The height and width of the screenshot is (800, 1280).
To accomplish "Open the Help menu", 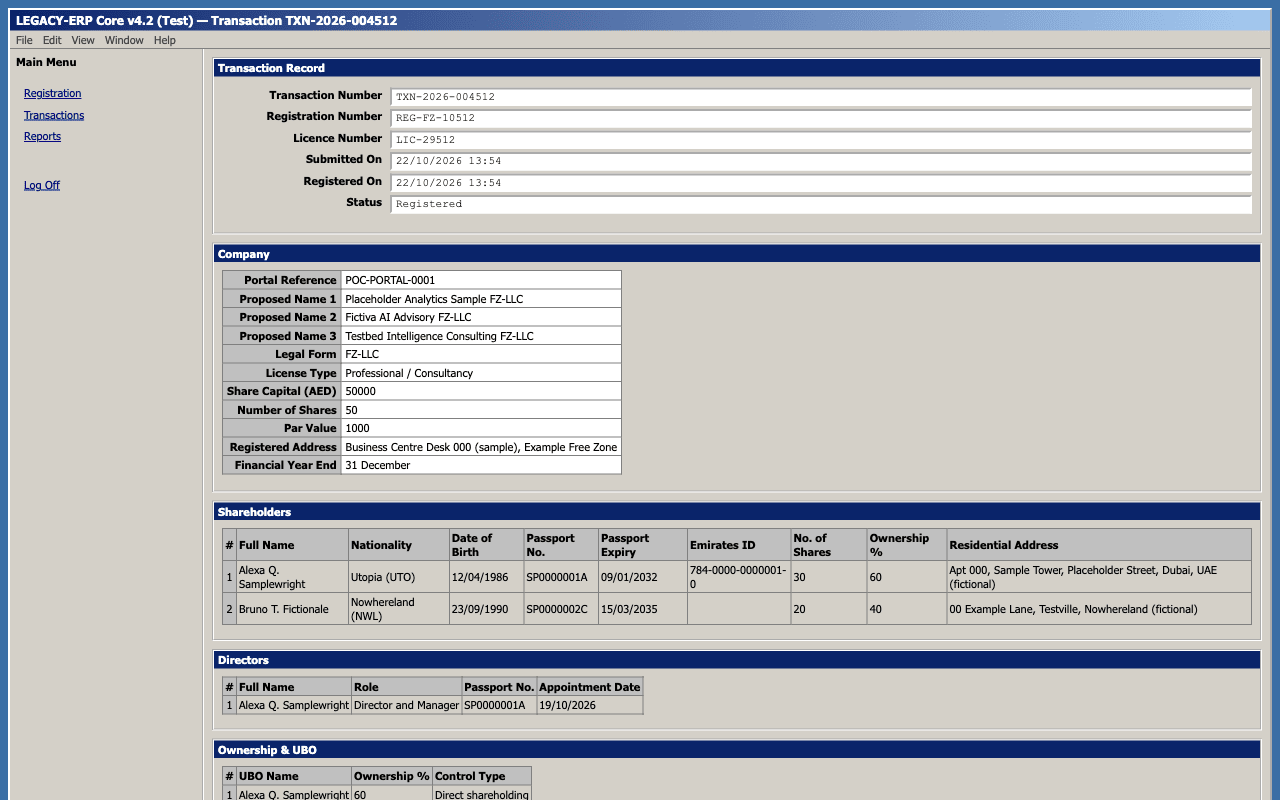I will [165, 40].
